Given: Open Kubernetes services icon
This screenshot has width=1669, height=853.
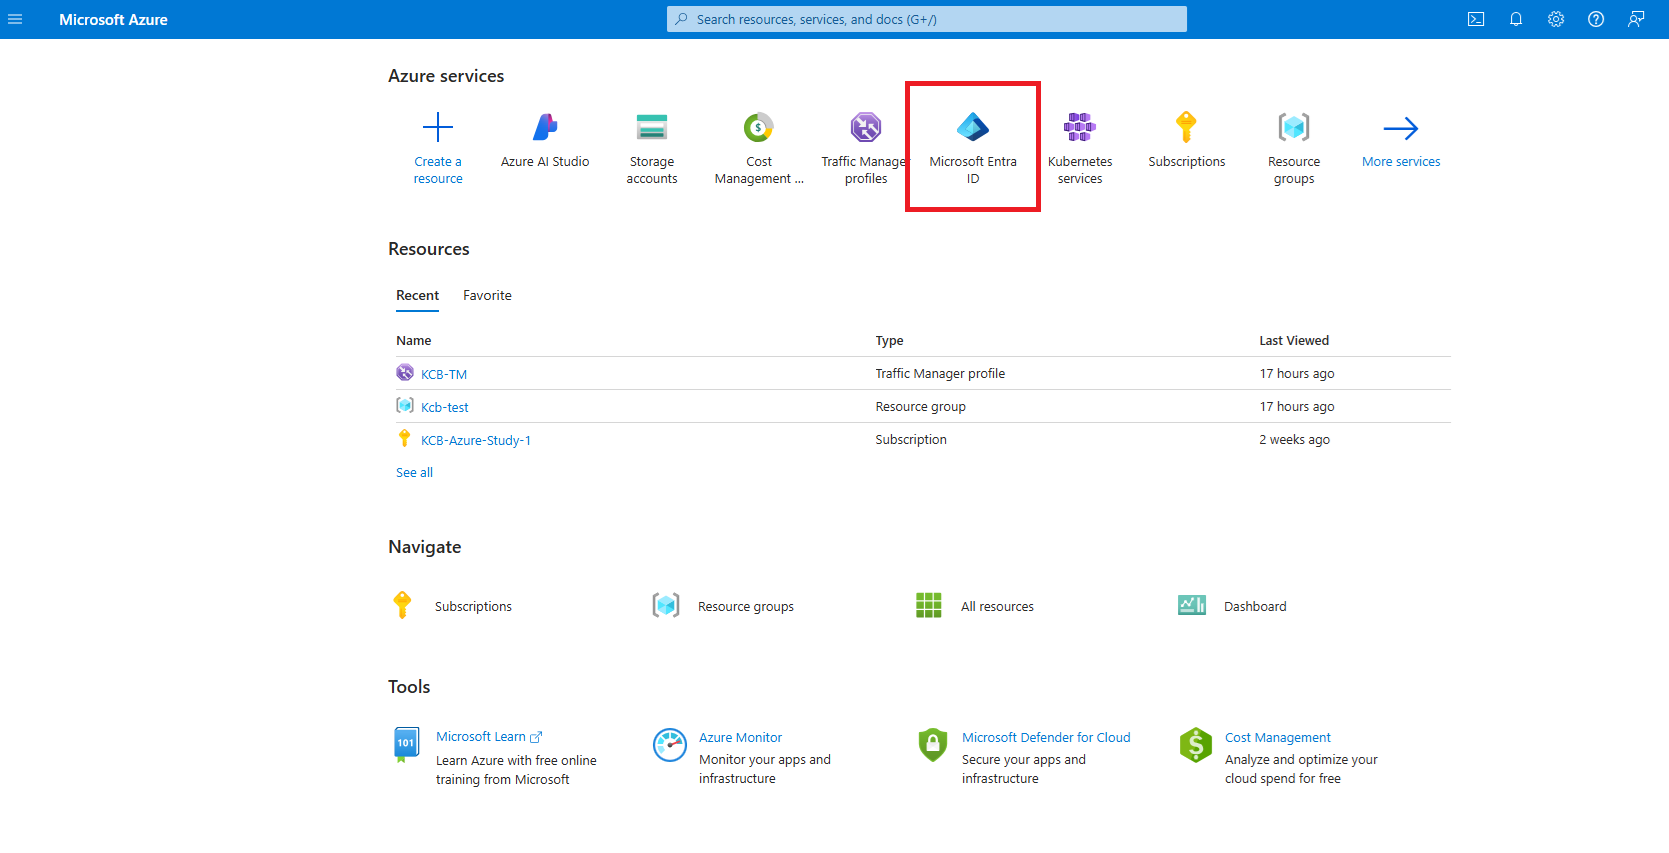Looking at the screenshot, I should pyautogui.click(x=1080, y=127).
